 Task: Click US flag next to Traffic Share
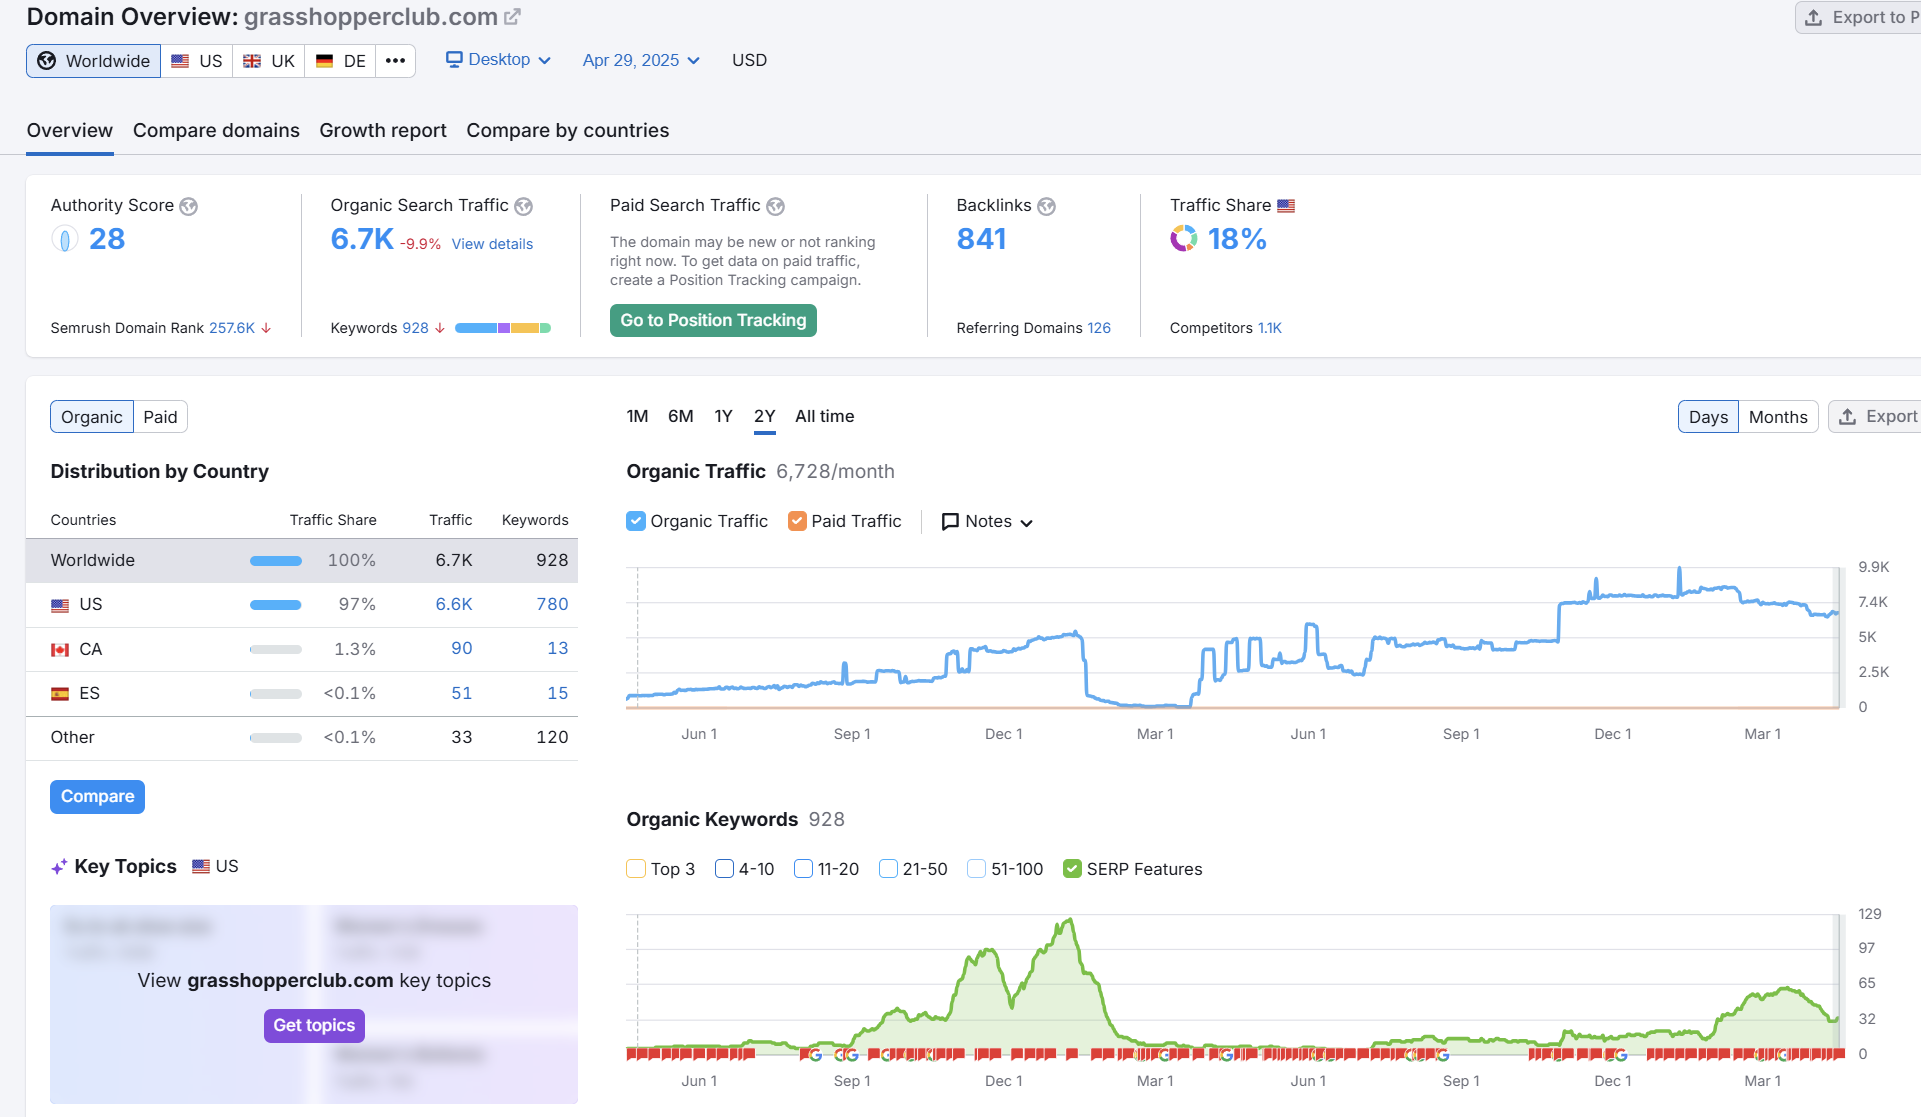pyautogui.click(x=1286, y=206)
